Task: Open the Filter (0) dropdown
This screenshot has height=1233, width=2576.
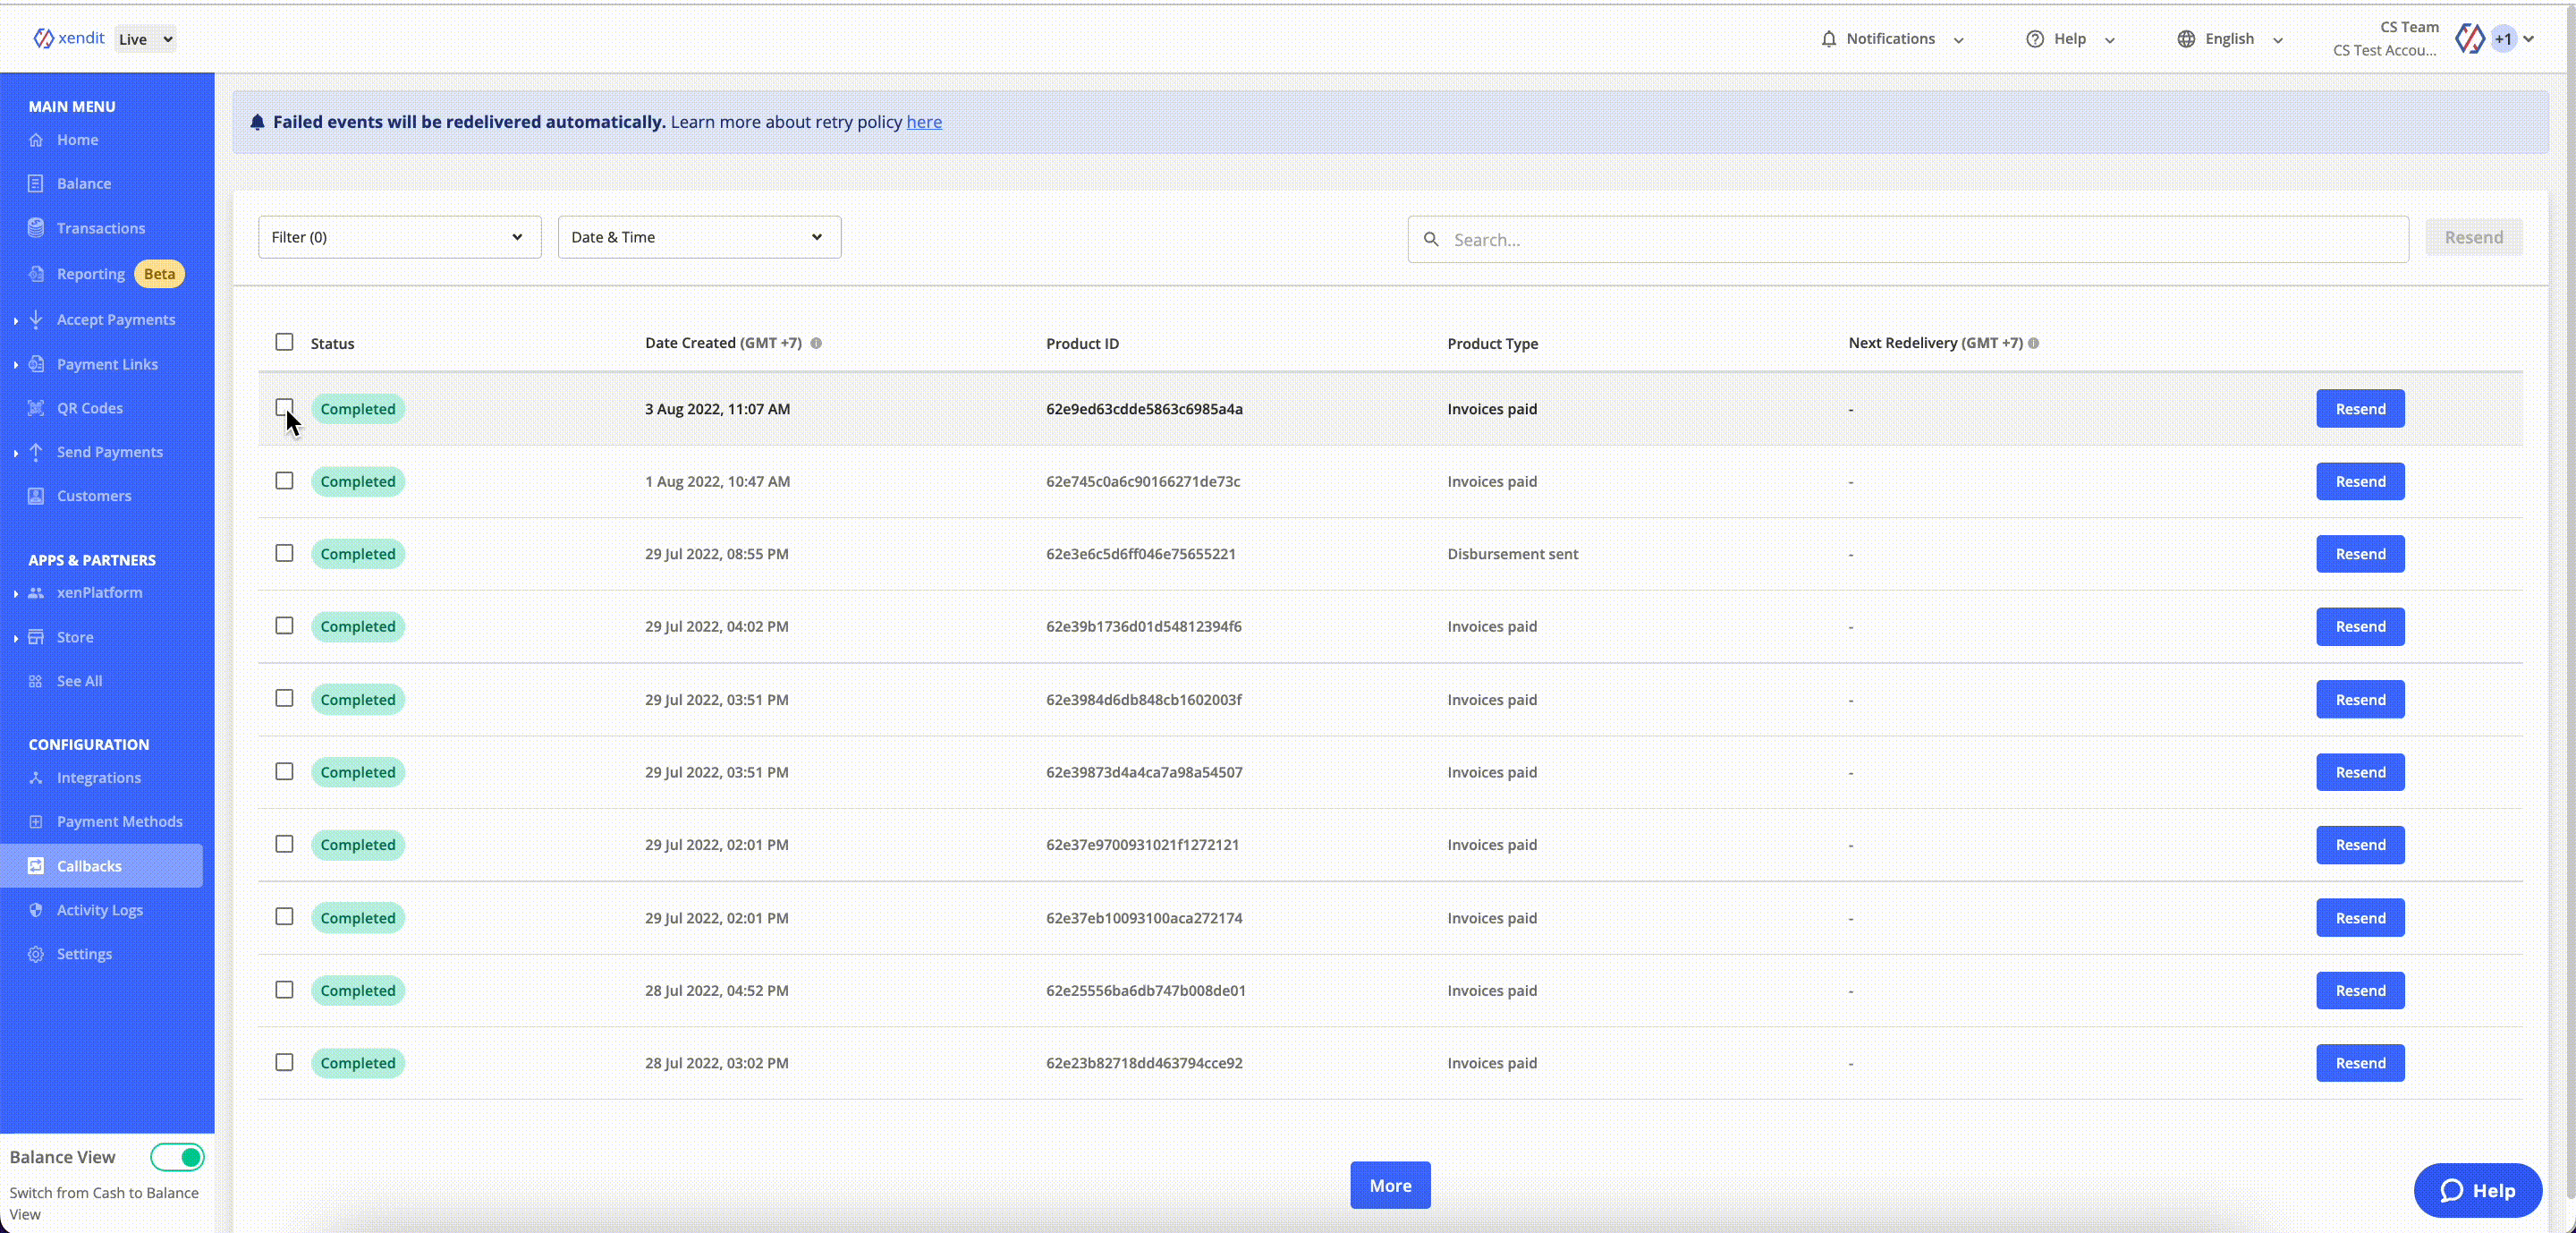Action: 399,237
